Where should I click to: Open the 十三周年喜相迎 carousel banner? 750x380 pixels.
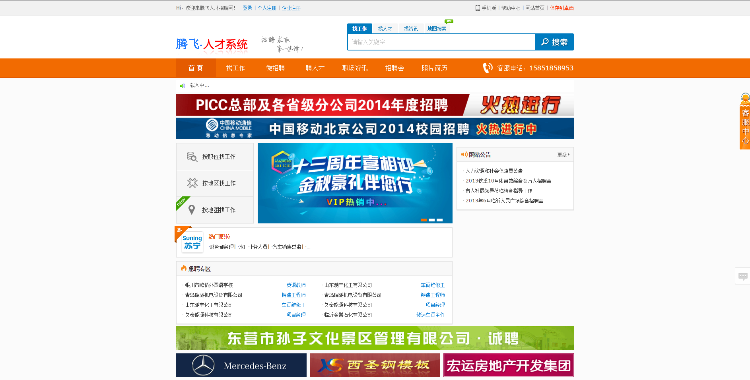pos(355,183)
